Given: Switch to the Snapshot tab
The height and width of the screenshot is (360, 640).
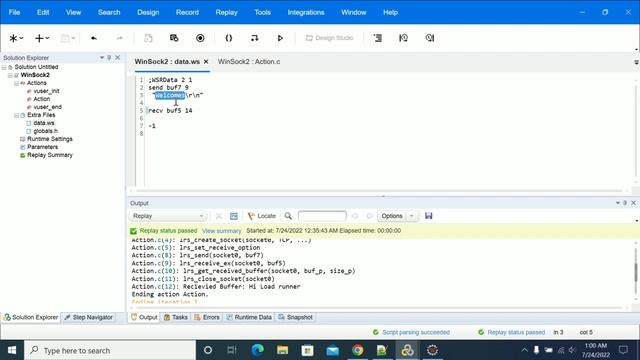Looking at the screenshot, I should coord(296,317).
